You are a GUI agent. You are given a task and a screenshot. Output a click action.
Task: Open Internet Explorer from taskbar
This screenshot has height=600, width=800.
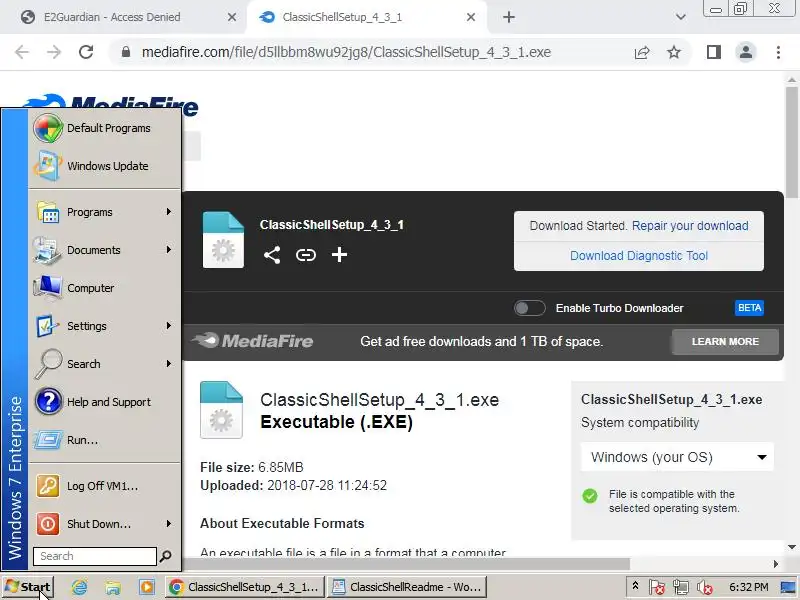click(79, 587)
